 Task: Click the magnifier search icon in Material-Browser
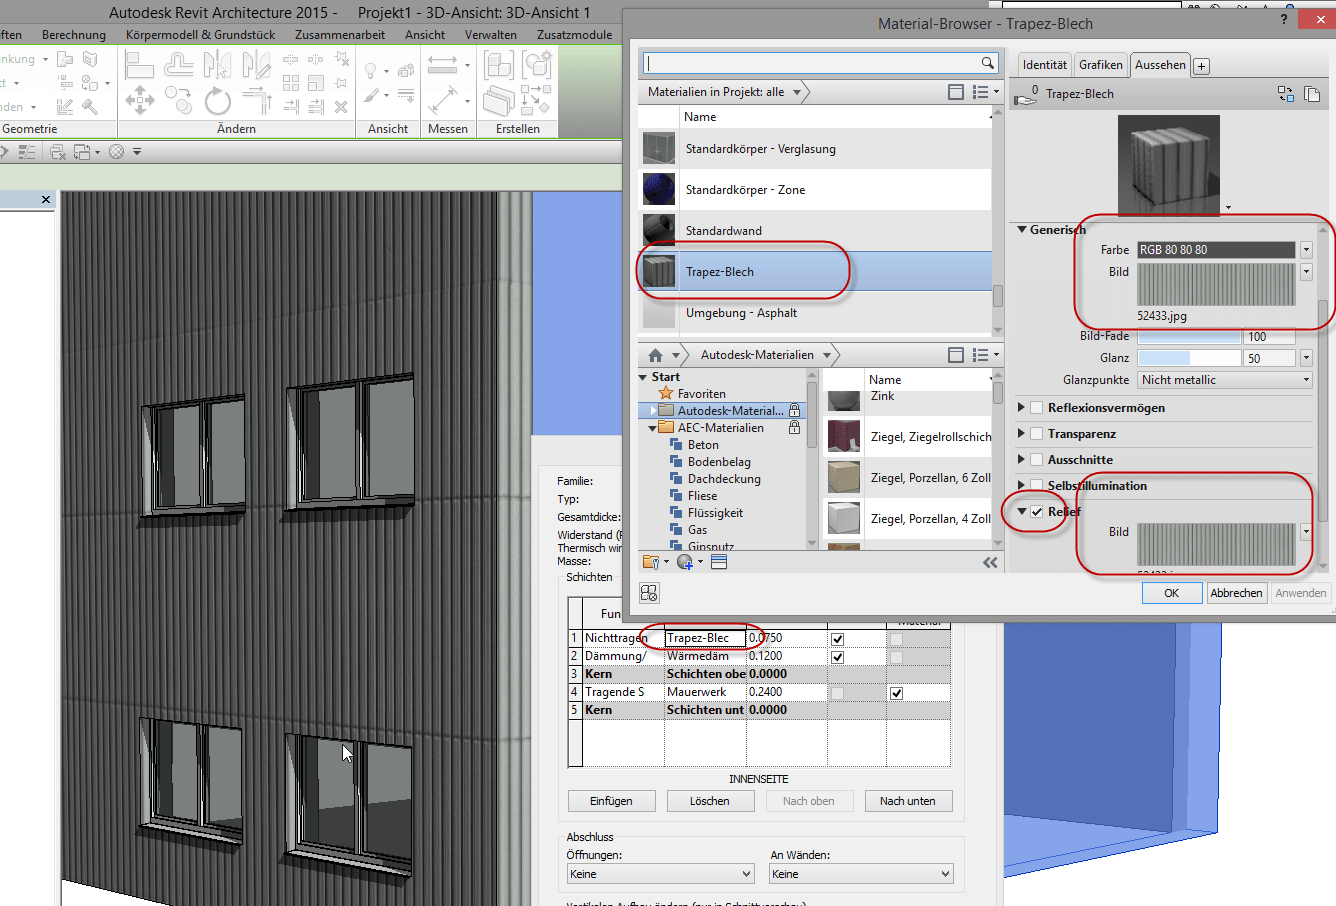[x=988, y=63]
